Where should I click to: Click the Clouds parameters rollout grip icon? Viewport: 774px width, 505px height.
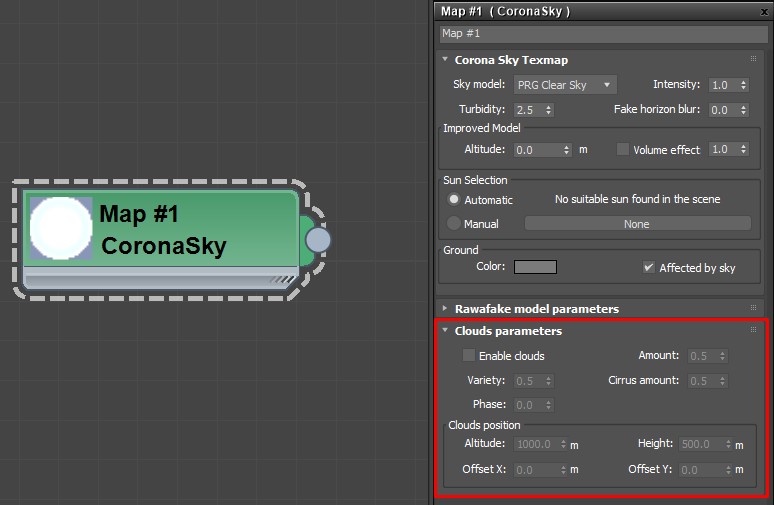click(x=753, y=330)
